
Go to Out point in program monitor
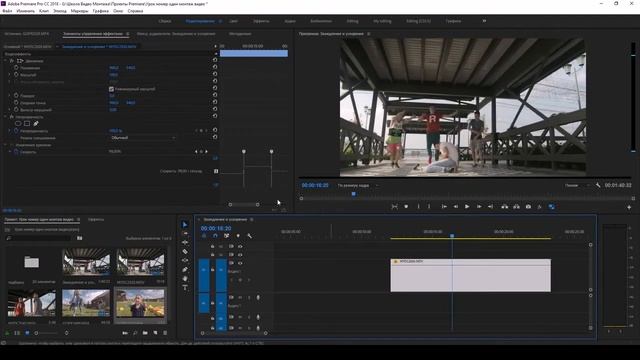[x=491, y=207]
